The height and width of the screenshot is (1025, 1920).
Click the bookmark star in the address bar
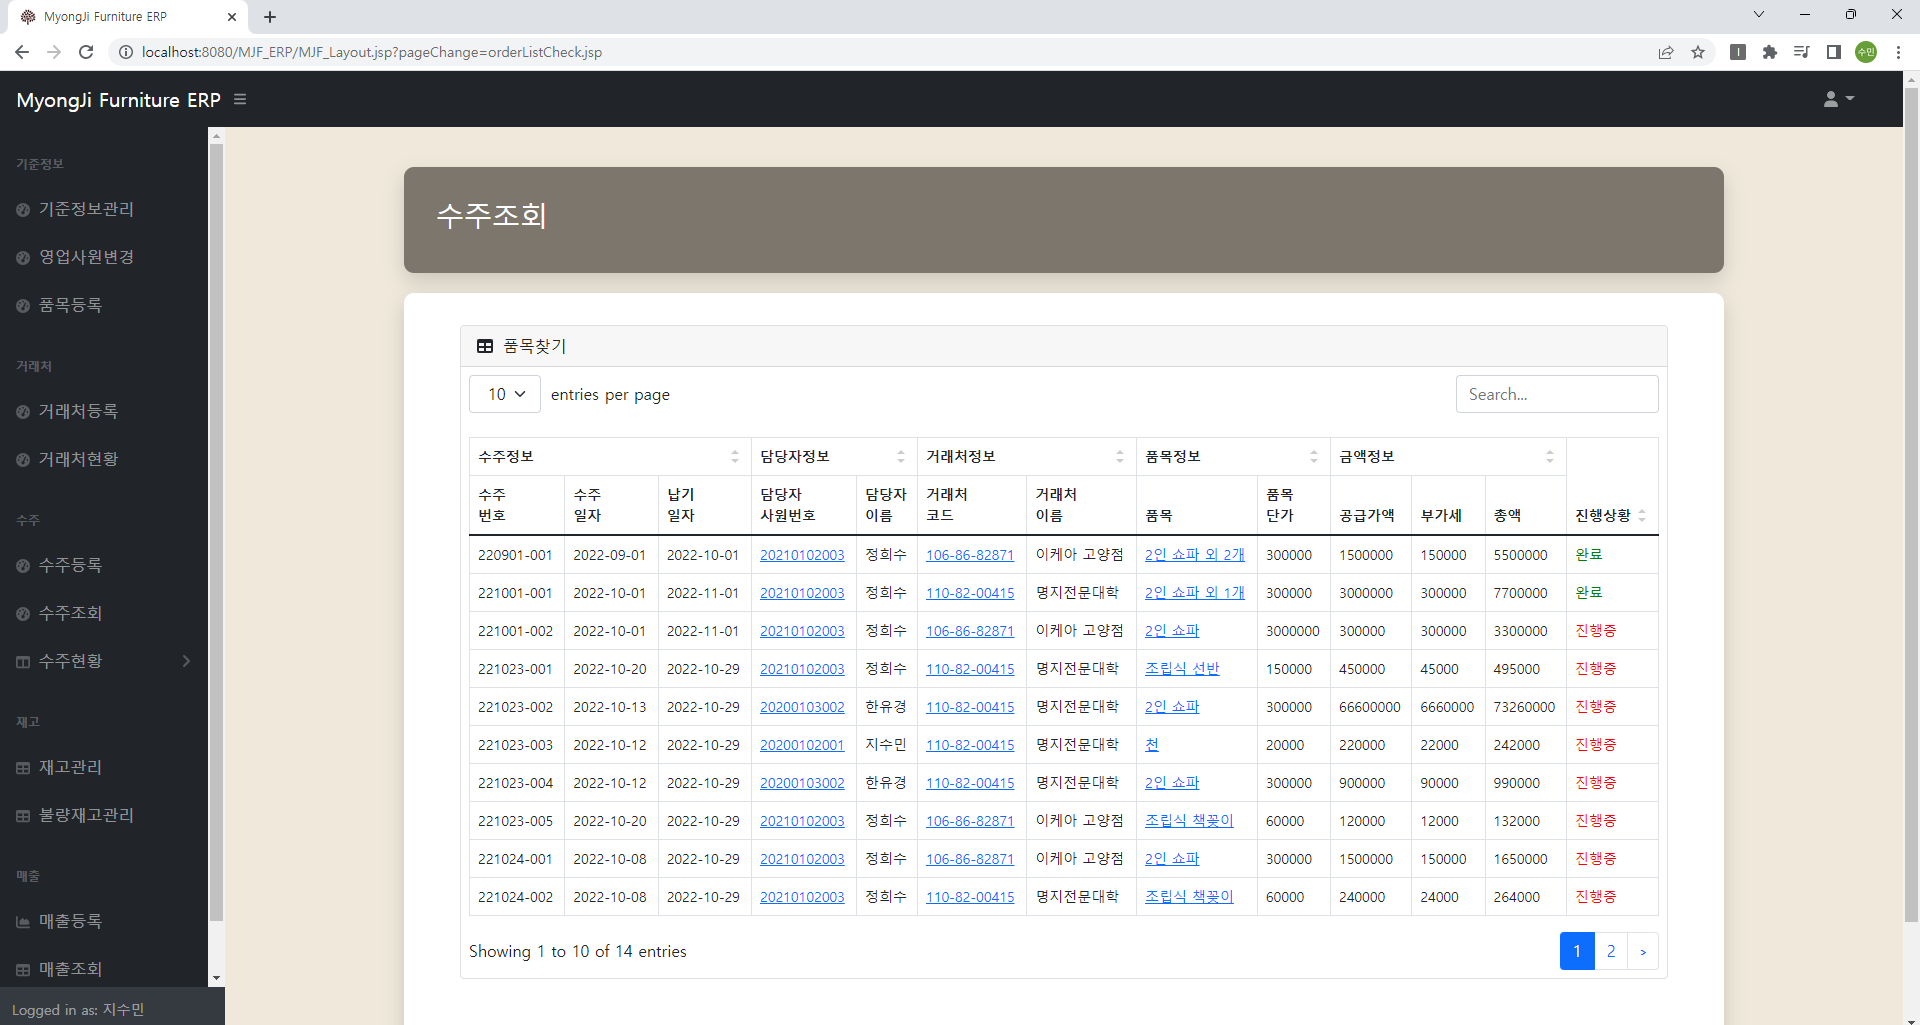1698,52
